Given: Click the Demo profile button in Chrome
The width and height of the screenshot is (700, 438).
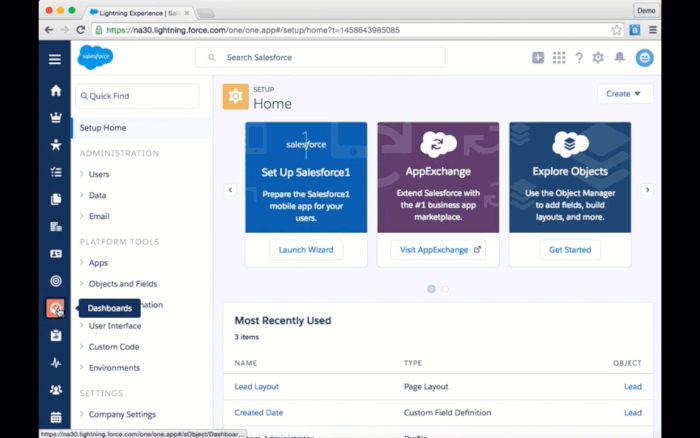Looking at the screenshot, I should [646, 10].
